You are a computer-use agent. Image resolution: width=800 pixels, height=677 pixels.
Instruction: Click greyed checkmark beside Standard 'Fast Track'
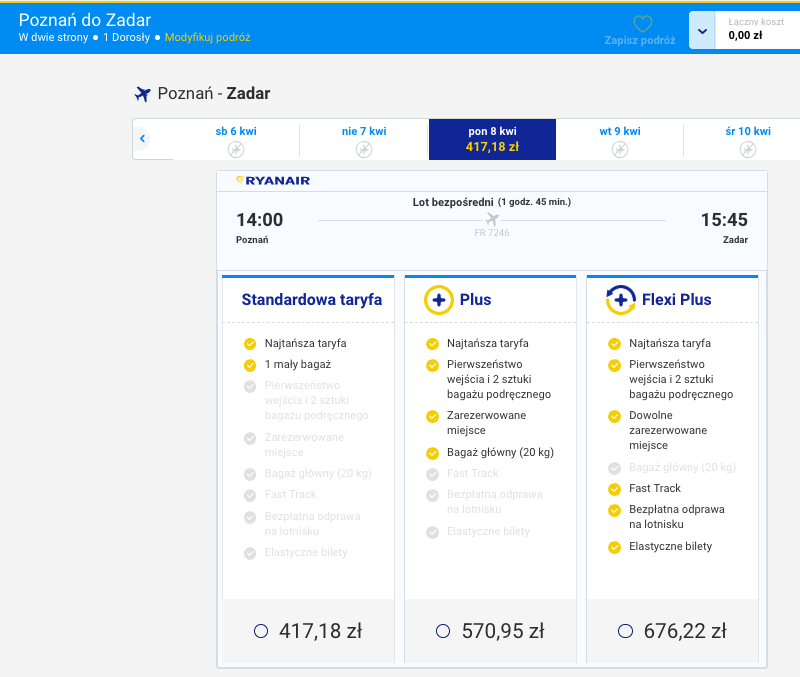click(250, 495)
